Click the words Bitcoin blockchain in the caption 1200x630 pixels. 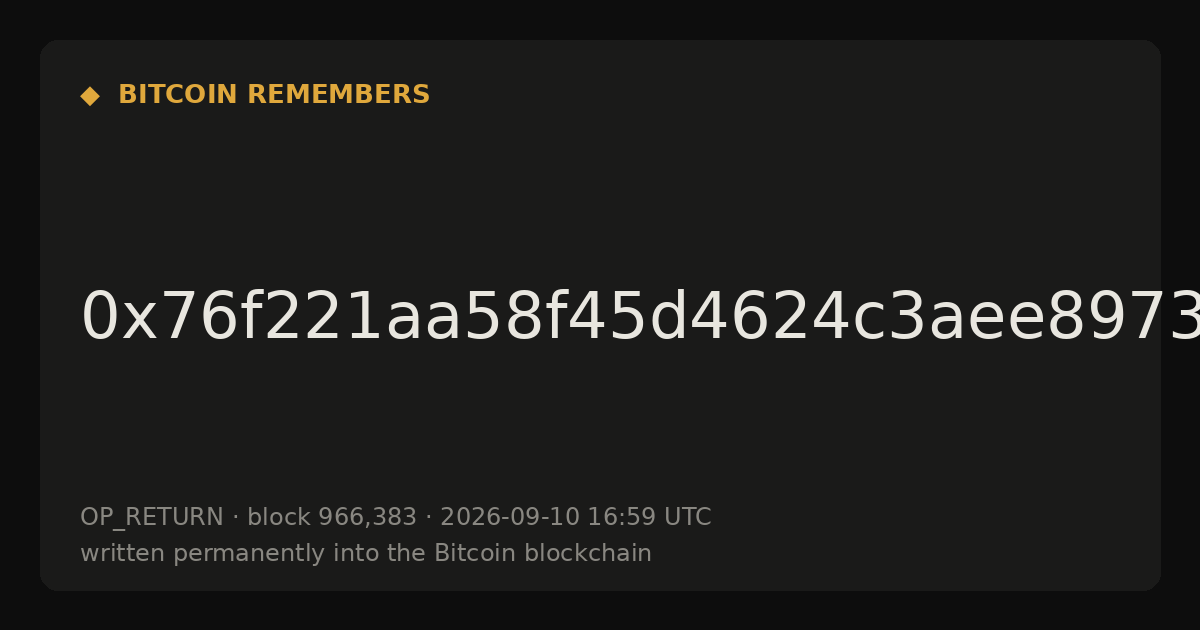(x=543, y=553)
